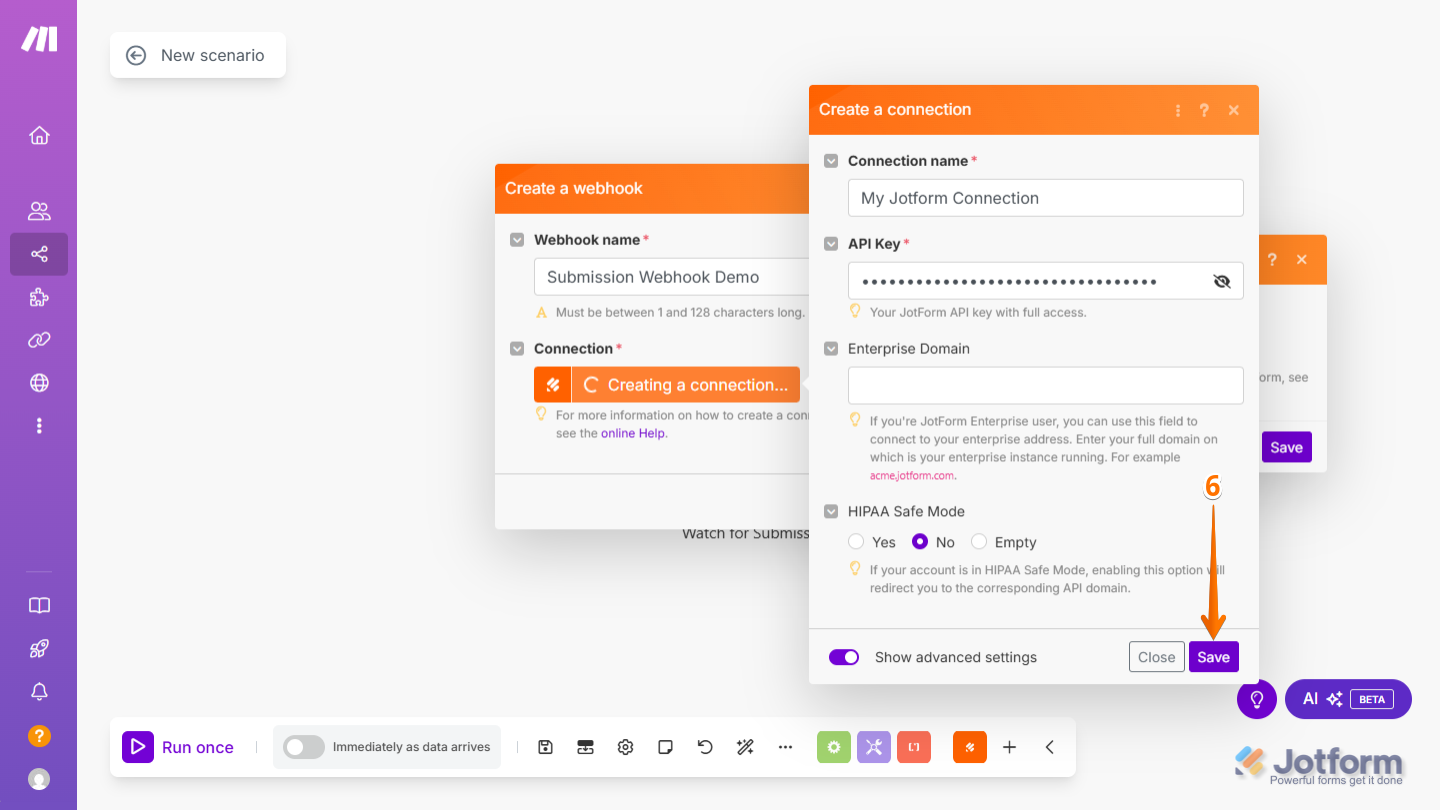Open the online Help link
The width and height of the screenshot is (1440, 810).
tap(633, 433)
